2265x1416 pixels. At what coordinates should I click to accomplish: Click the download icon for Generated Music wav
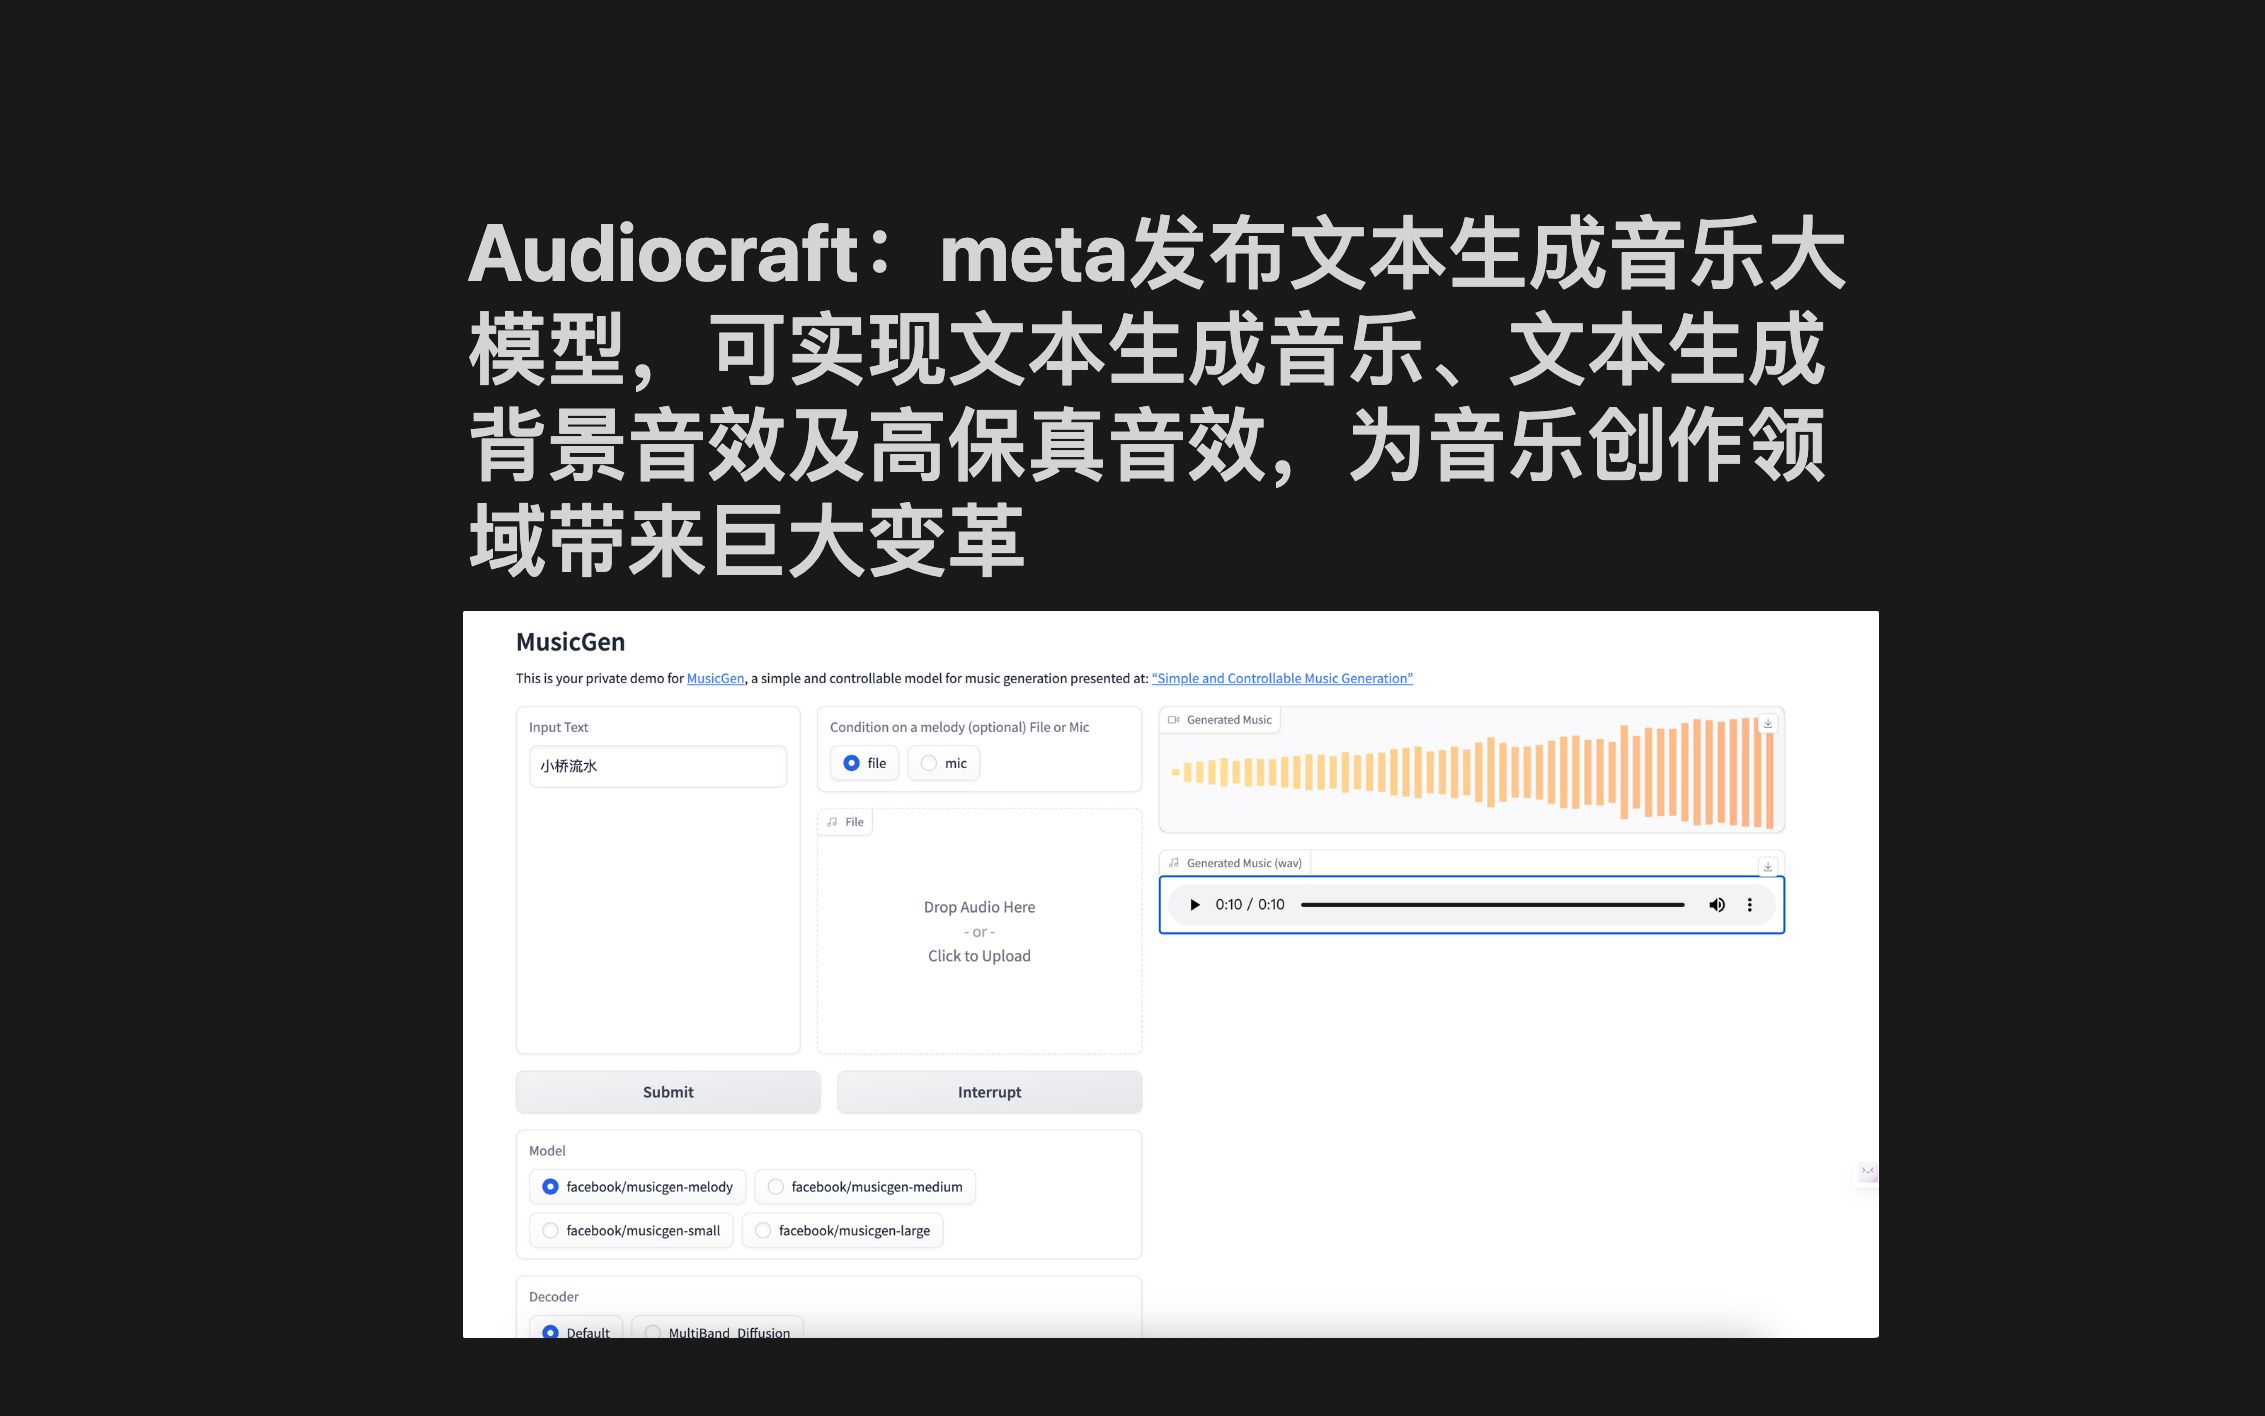click(x=1768, y=863)
